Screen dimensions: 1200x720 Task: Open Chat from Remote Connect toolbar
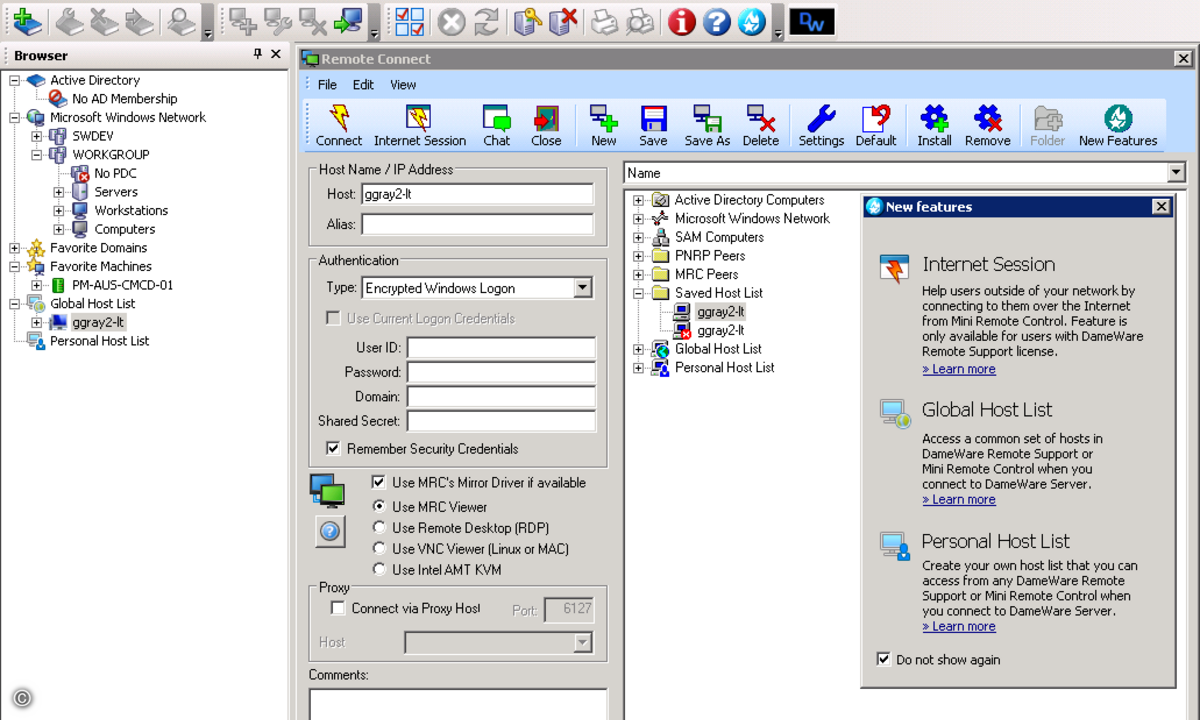(x=497, y=126)
